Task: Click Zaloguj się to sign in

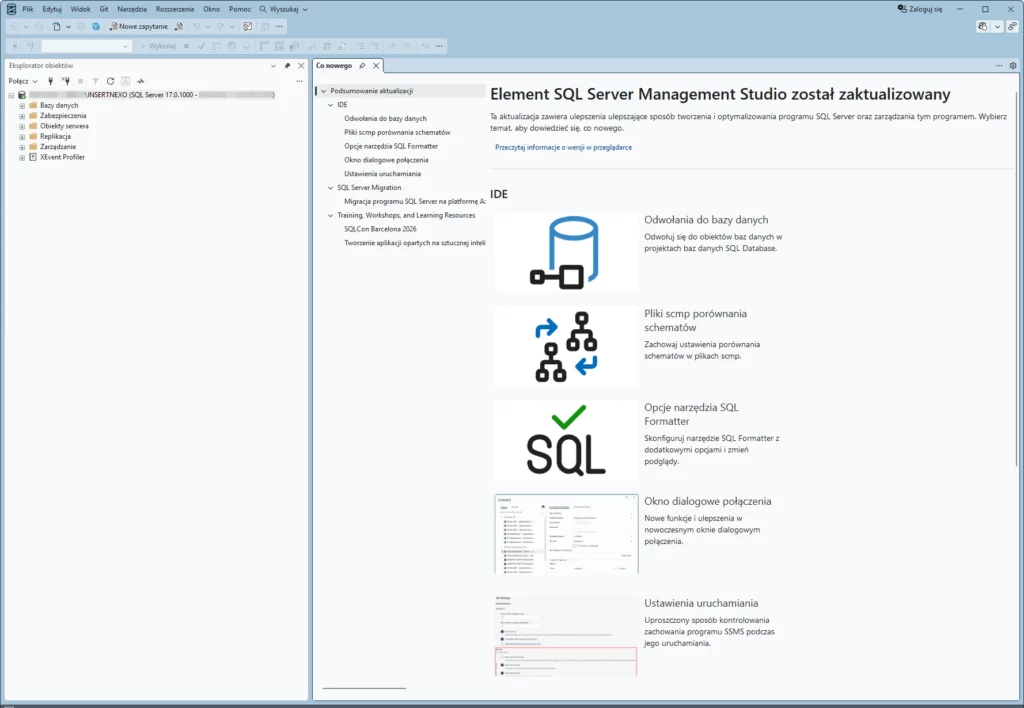Action: (920, 9)
